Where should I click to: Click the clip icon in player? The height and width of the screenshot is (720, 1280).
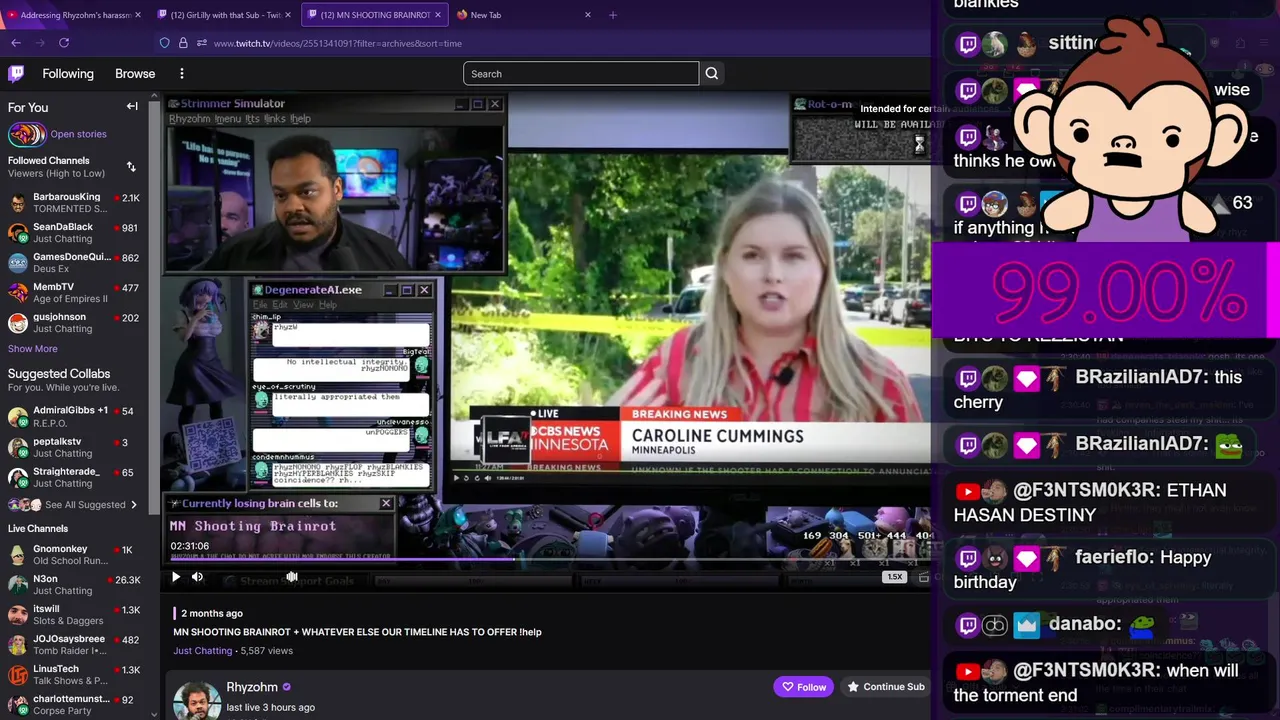[x=923, y=577]
